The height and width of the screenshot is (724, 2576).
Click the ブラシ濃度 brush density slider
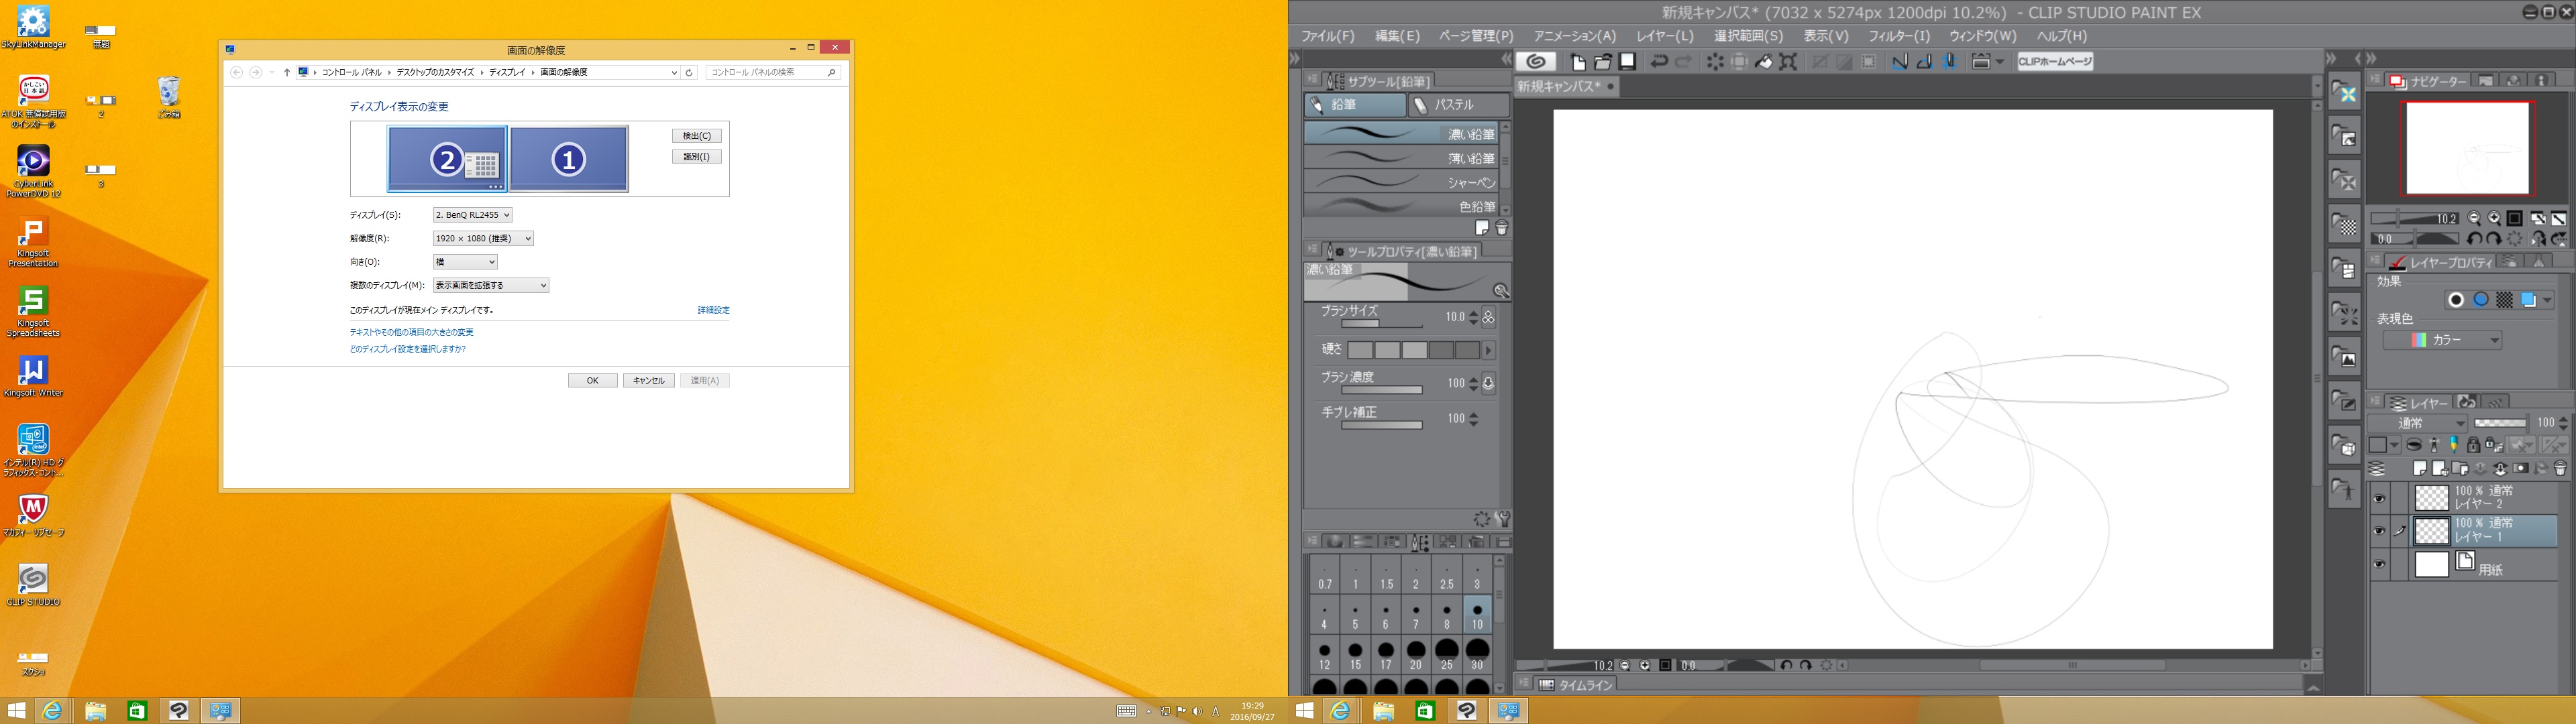point(1381,390)
